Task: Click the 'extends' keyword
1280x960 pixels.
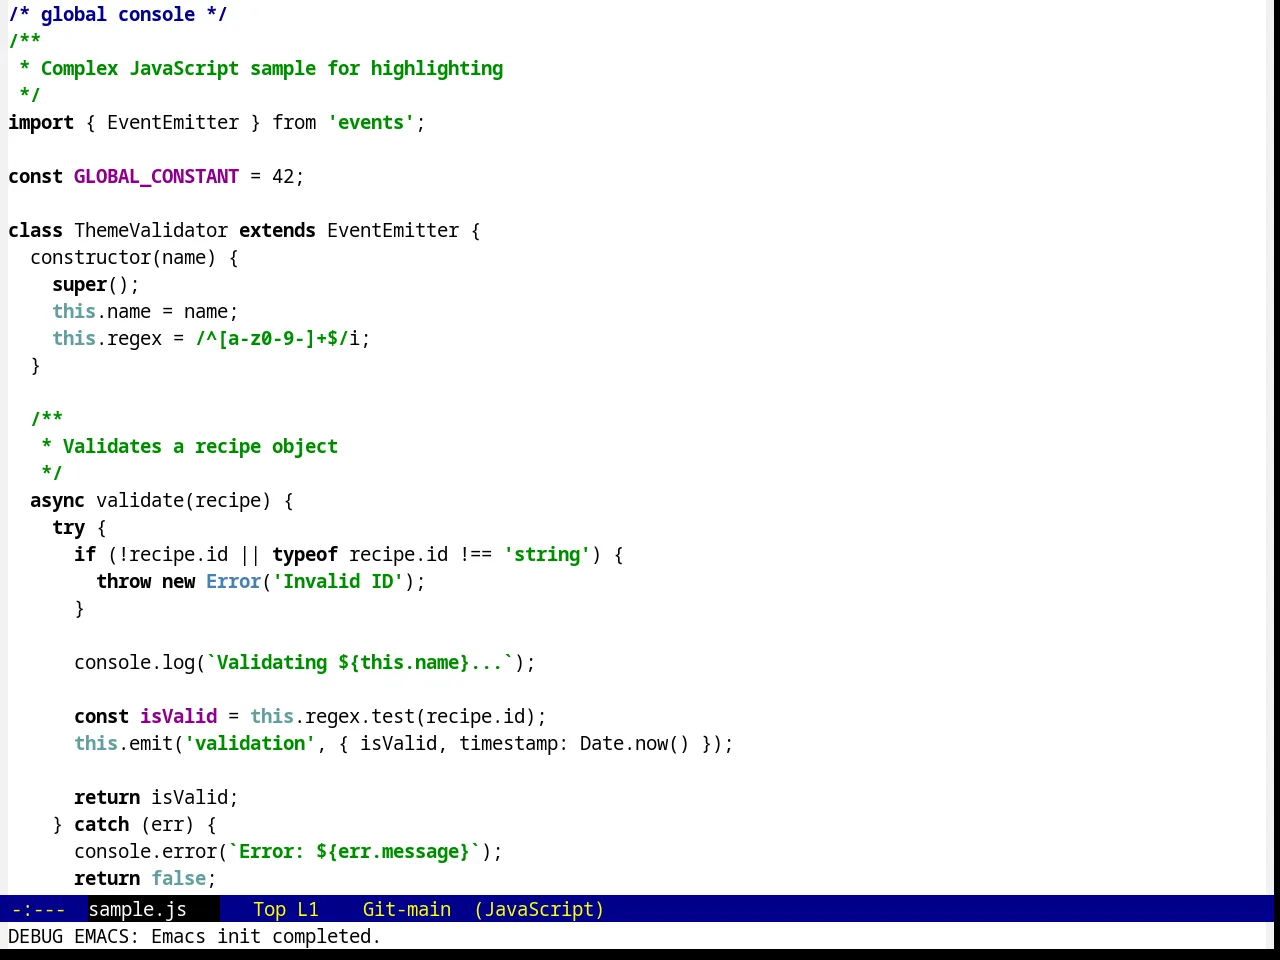Action: (x=277, y=230)
